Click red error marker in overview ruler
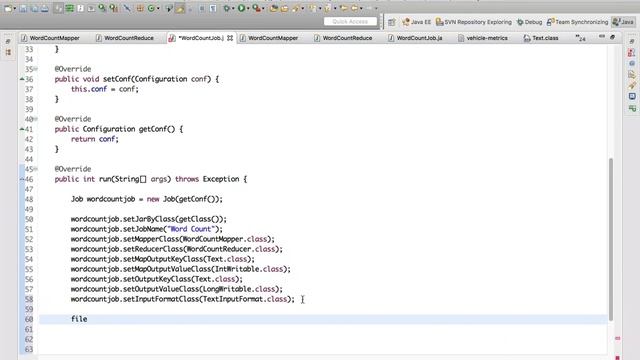640x360 pixels. pos(617,338)
